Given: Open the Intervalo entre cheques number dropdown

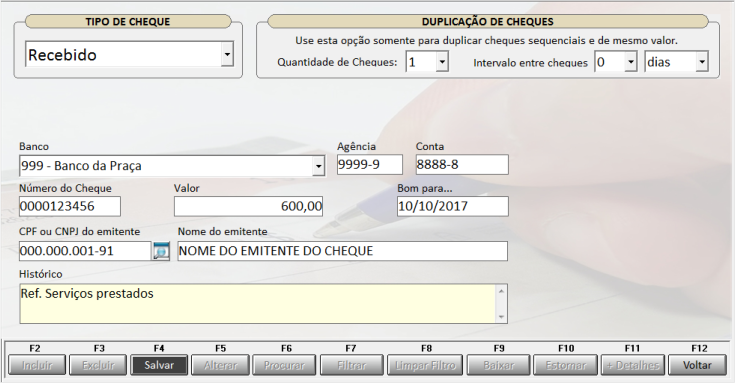Looking at the screenshot, I should pyautogui.click(x=631, y=62).
